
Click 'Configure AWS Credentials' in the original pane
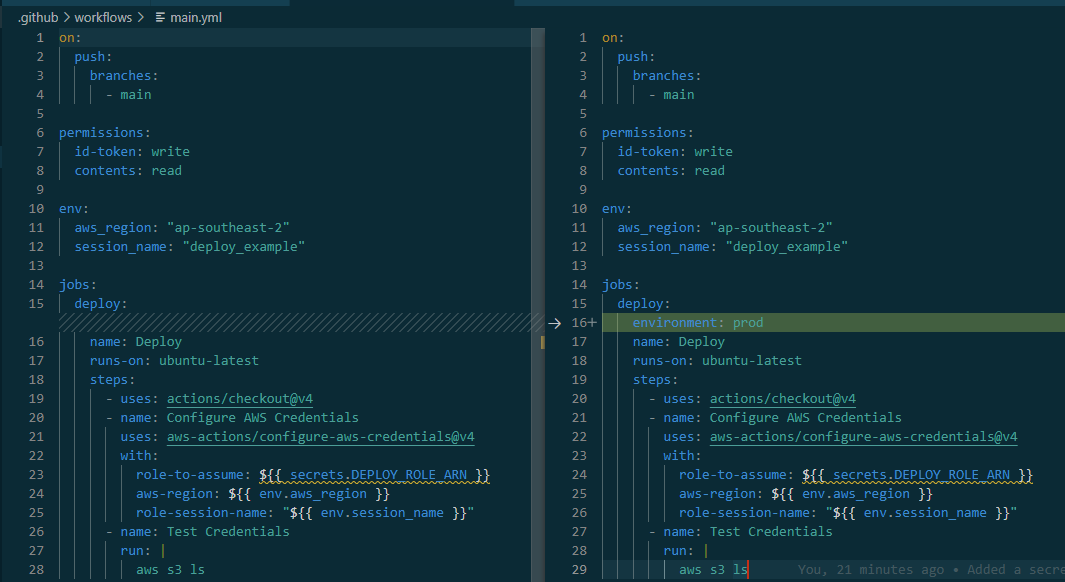click(262, 418)
